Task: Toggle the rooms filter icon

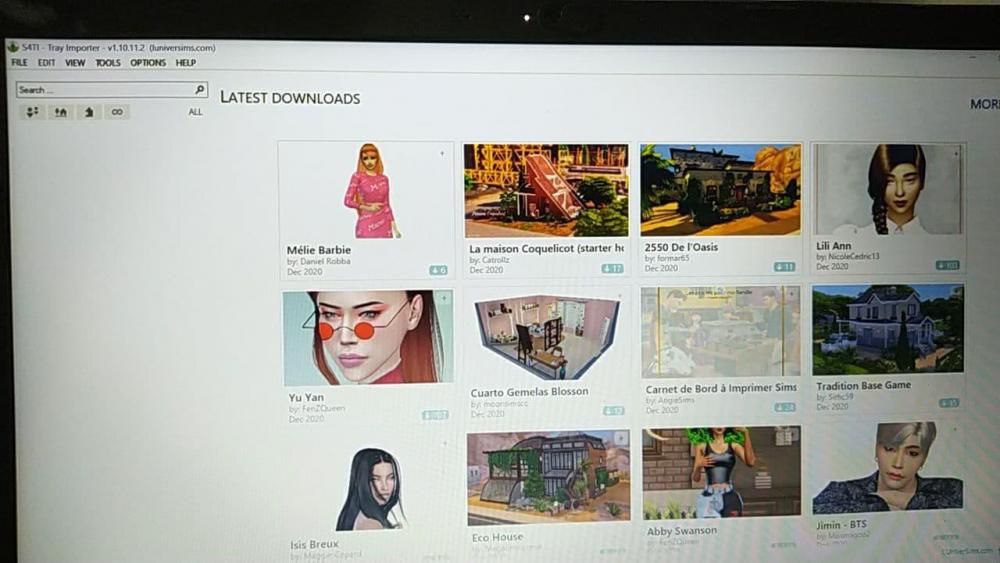Action: coord(89,112)
